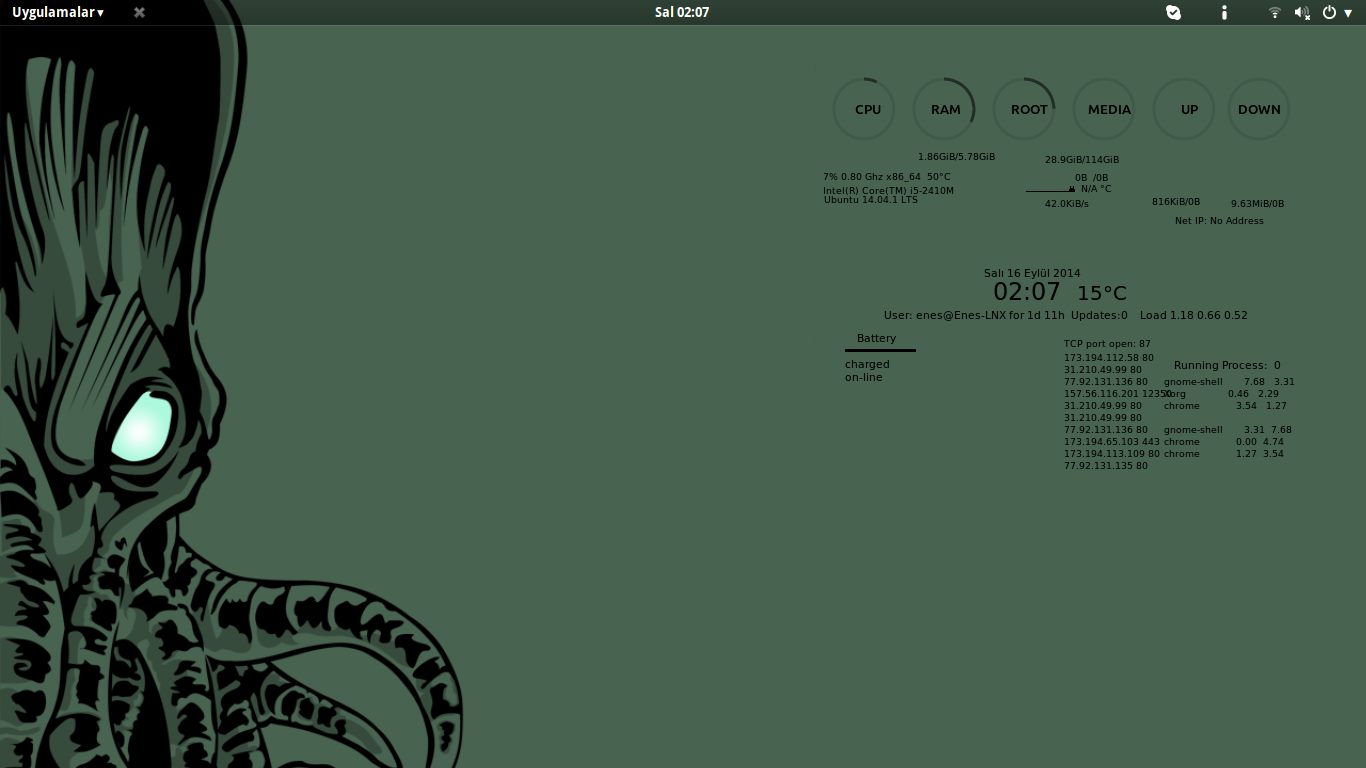Click the Xorg process row
This screenshot has height=768, width=1366.
point(1221,394)
